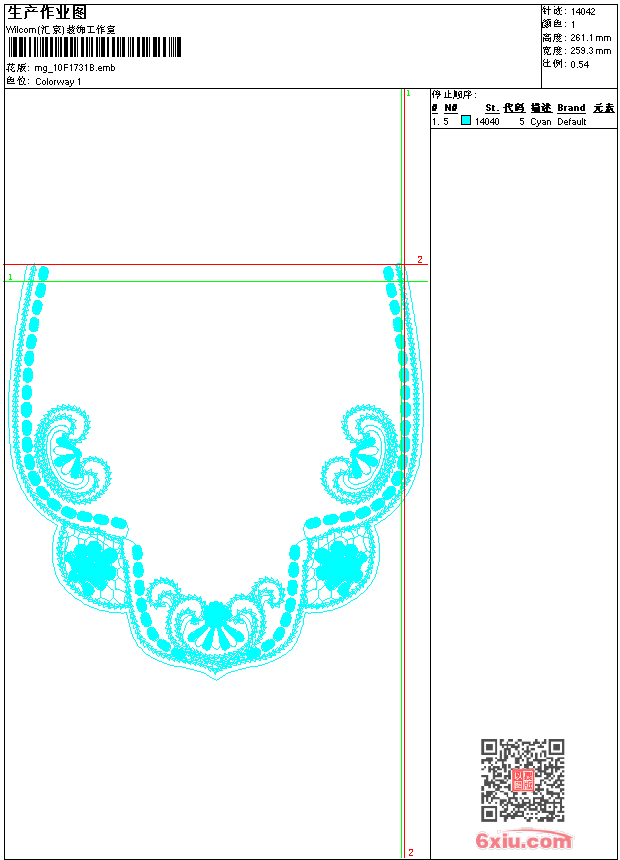Viewport: 620px width, 860px height.
Task: Select the central fan-shaped floral motif
Action: click(x=217, y=623)
